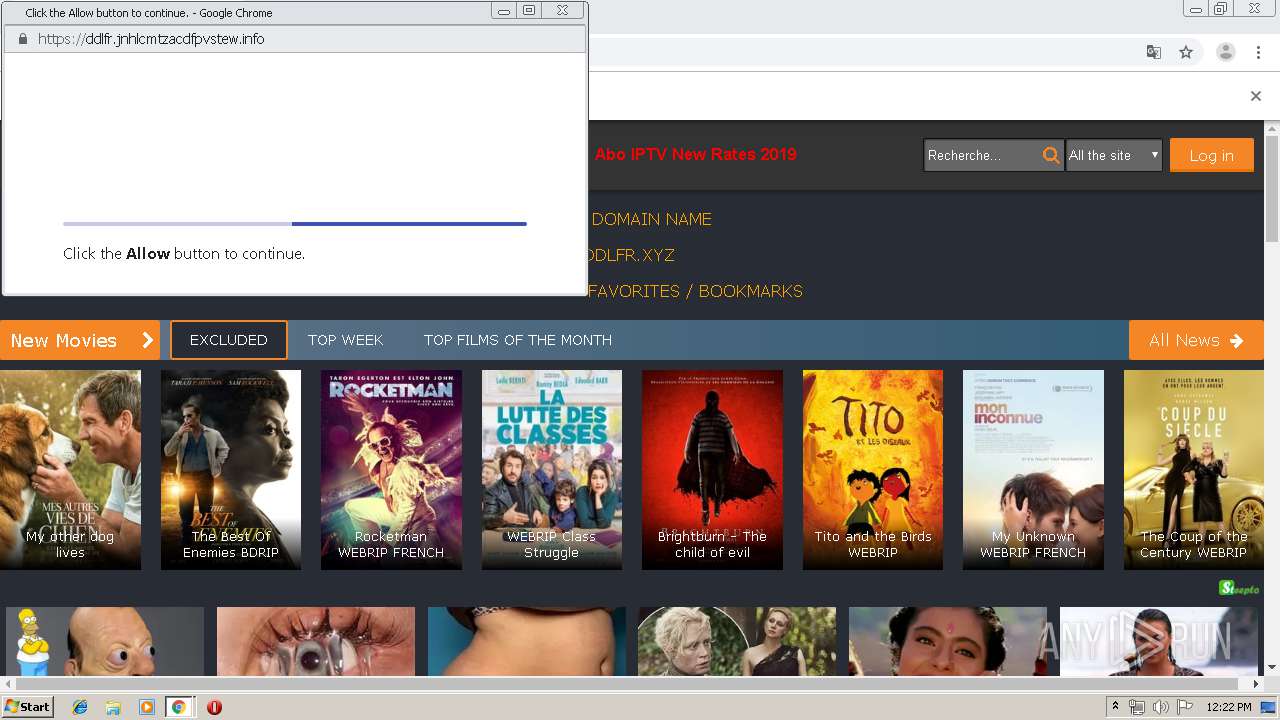Click the Chrome taskbar icon
This screenshot has width=1280, height=720.
click(x=179, y=707)
